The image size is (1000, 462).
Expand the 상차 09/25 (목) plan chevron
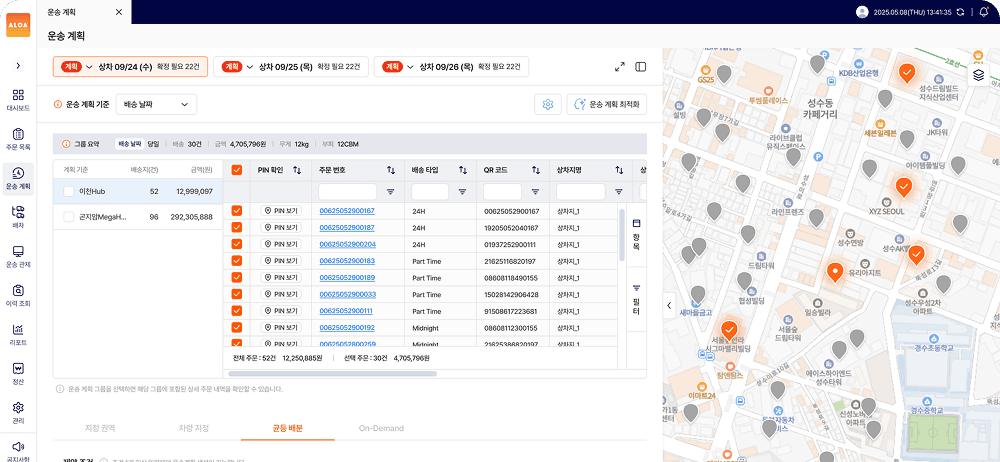(249, 66)
